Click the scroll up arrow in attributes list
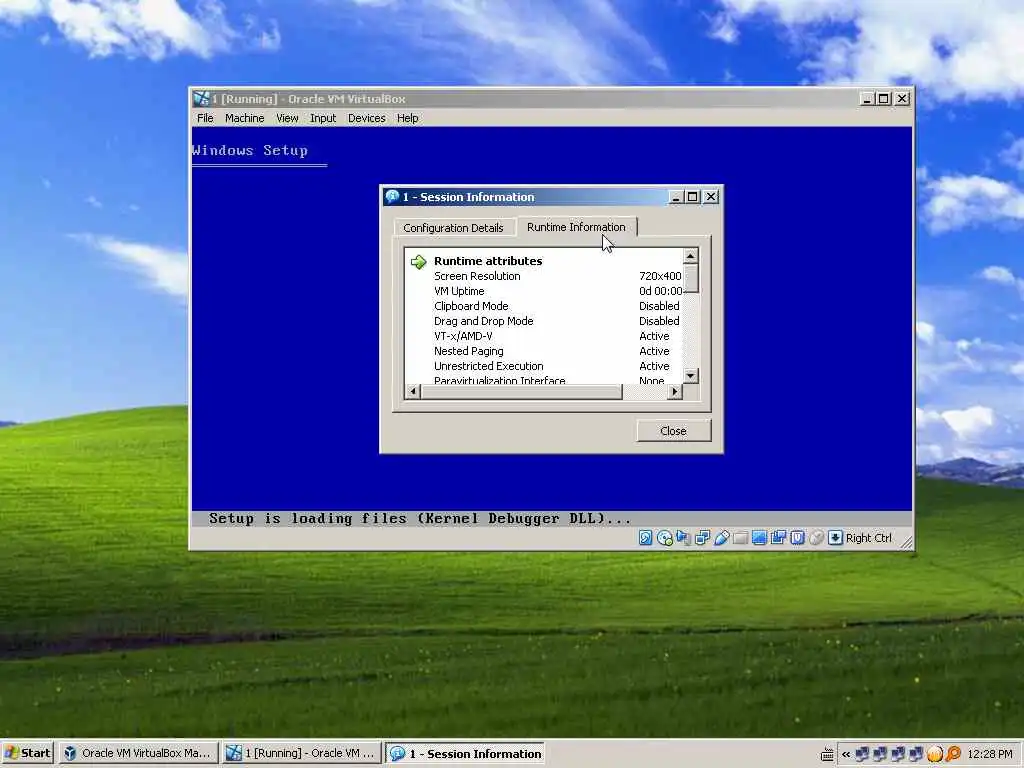The width and height of the screenshot is (1024, 768). coord(690,255)
